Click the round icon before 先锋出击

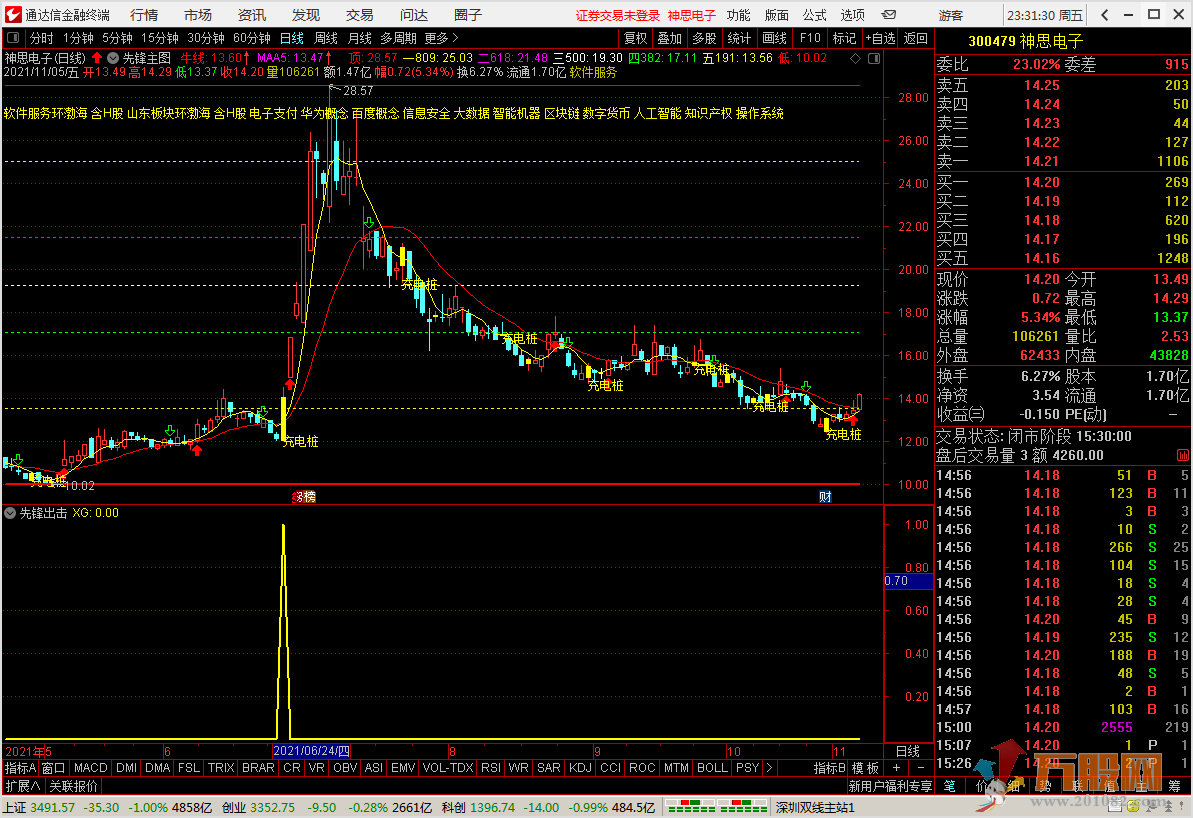pos(10,513)
